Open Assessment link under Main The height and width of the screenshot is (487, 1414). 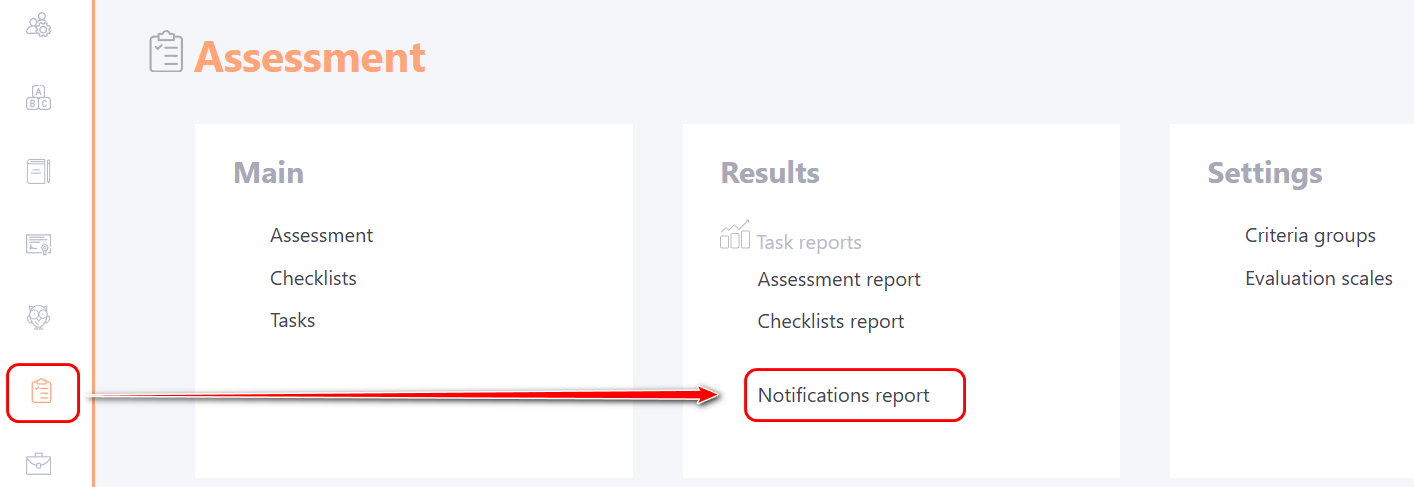tap(321, 235)
